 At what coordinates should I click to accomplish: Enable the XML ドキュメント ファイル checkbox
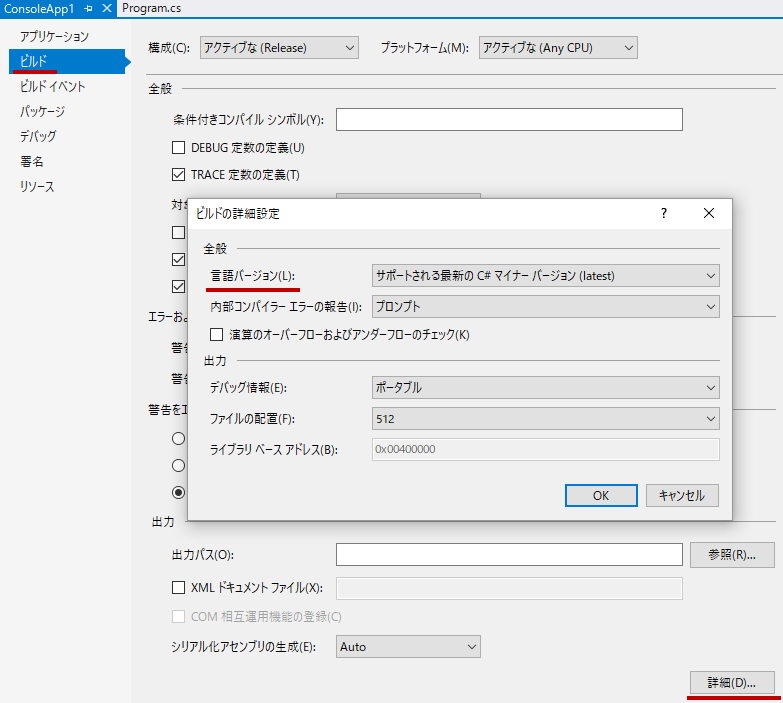coord(178,588)
